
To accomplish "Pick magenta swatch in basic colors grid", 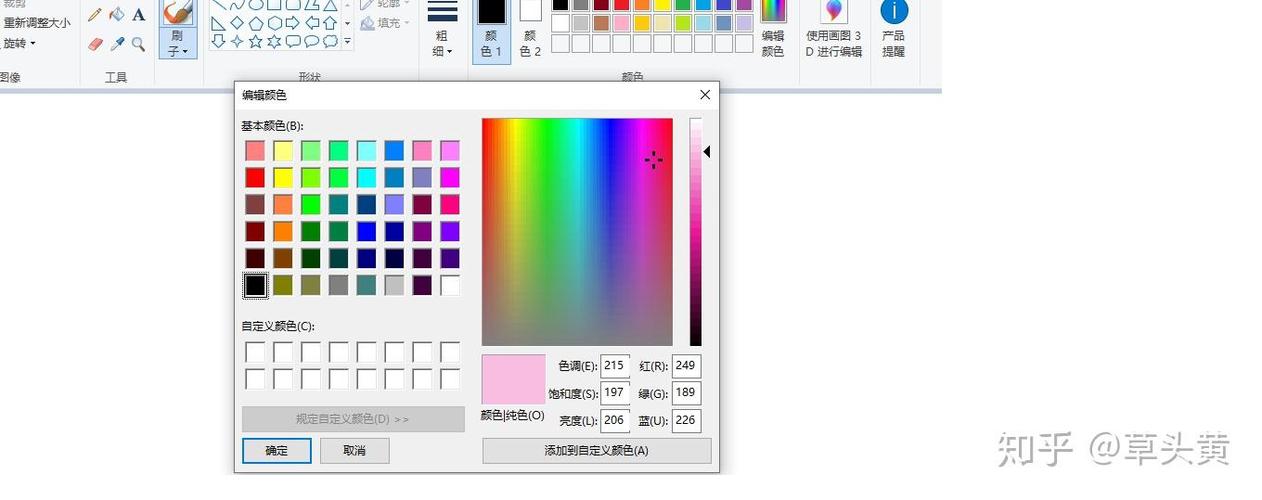I will point(450,178).
